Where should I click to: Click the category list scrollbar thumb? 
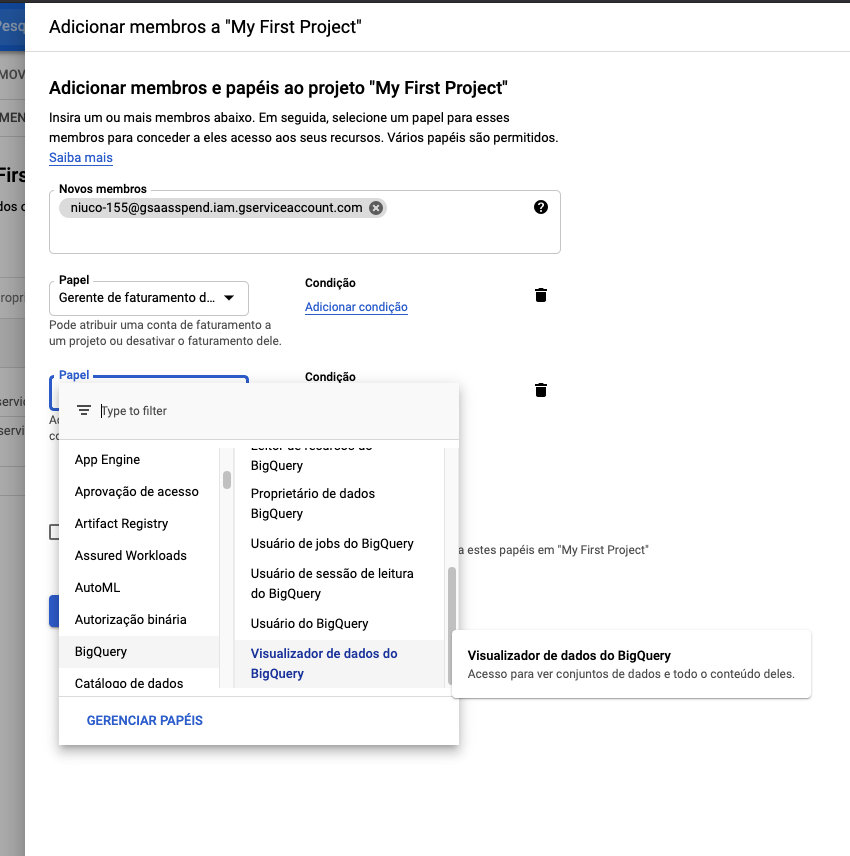pos(227,480)
